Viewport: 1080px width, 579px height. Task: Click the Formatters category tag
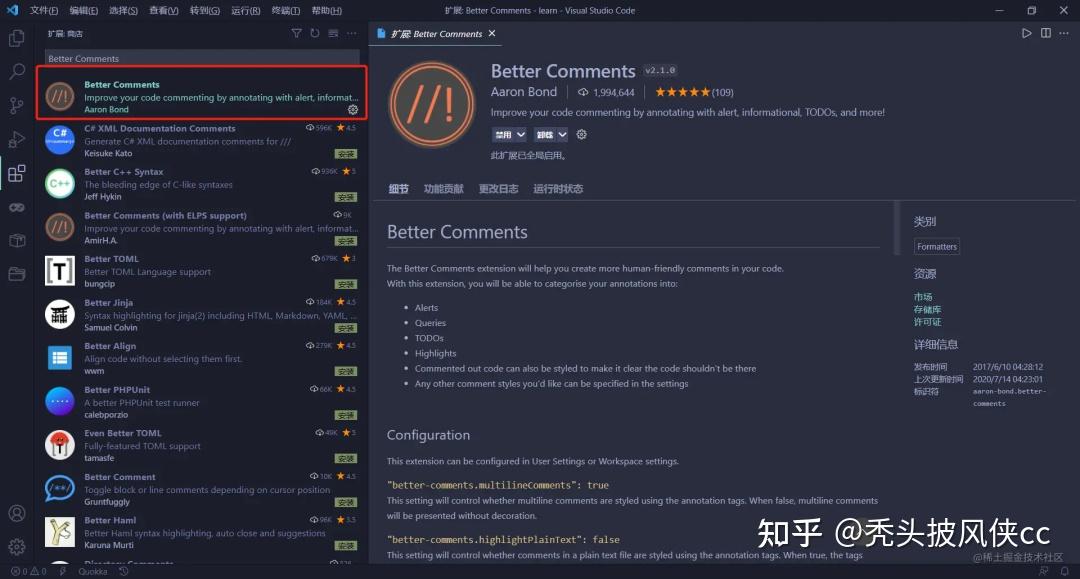[937, 246]
